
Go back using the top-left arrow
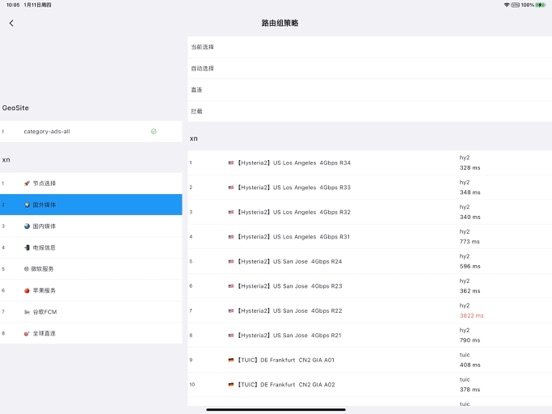click(12, 23)
